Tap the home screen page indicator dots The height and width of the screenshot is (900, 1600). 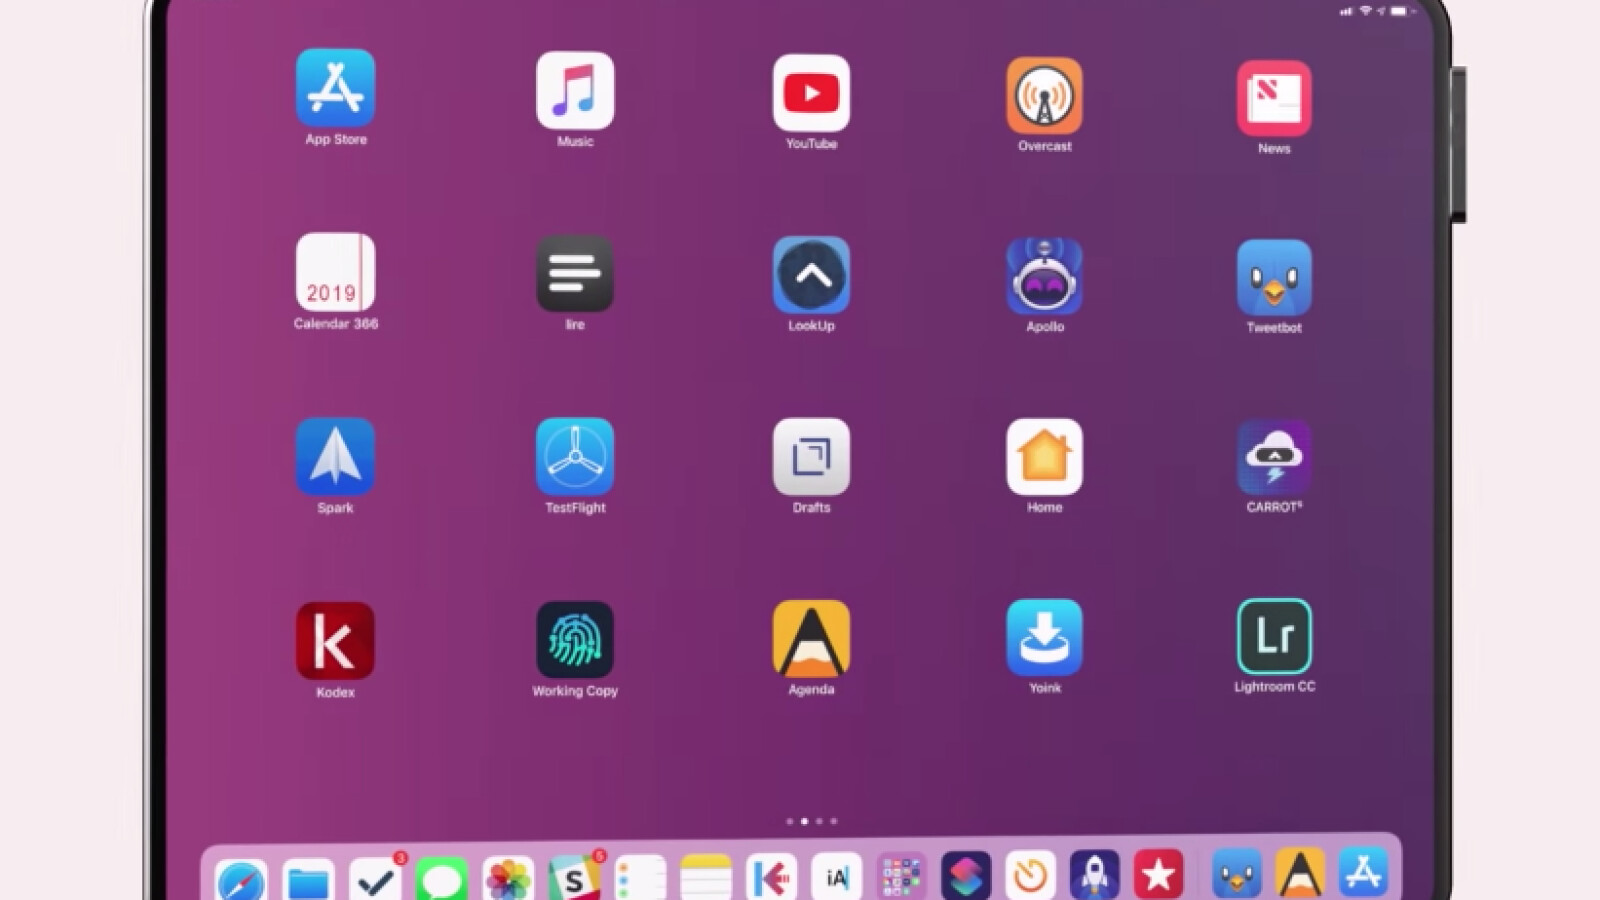811,821
